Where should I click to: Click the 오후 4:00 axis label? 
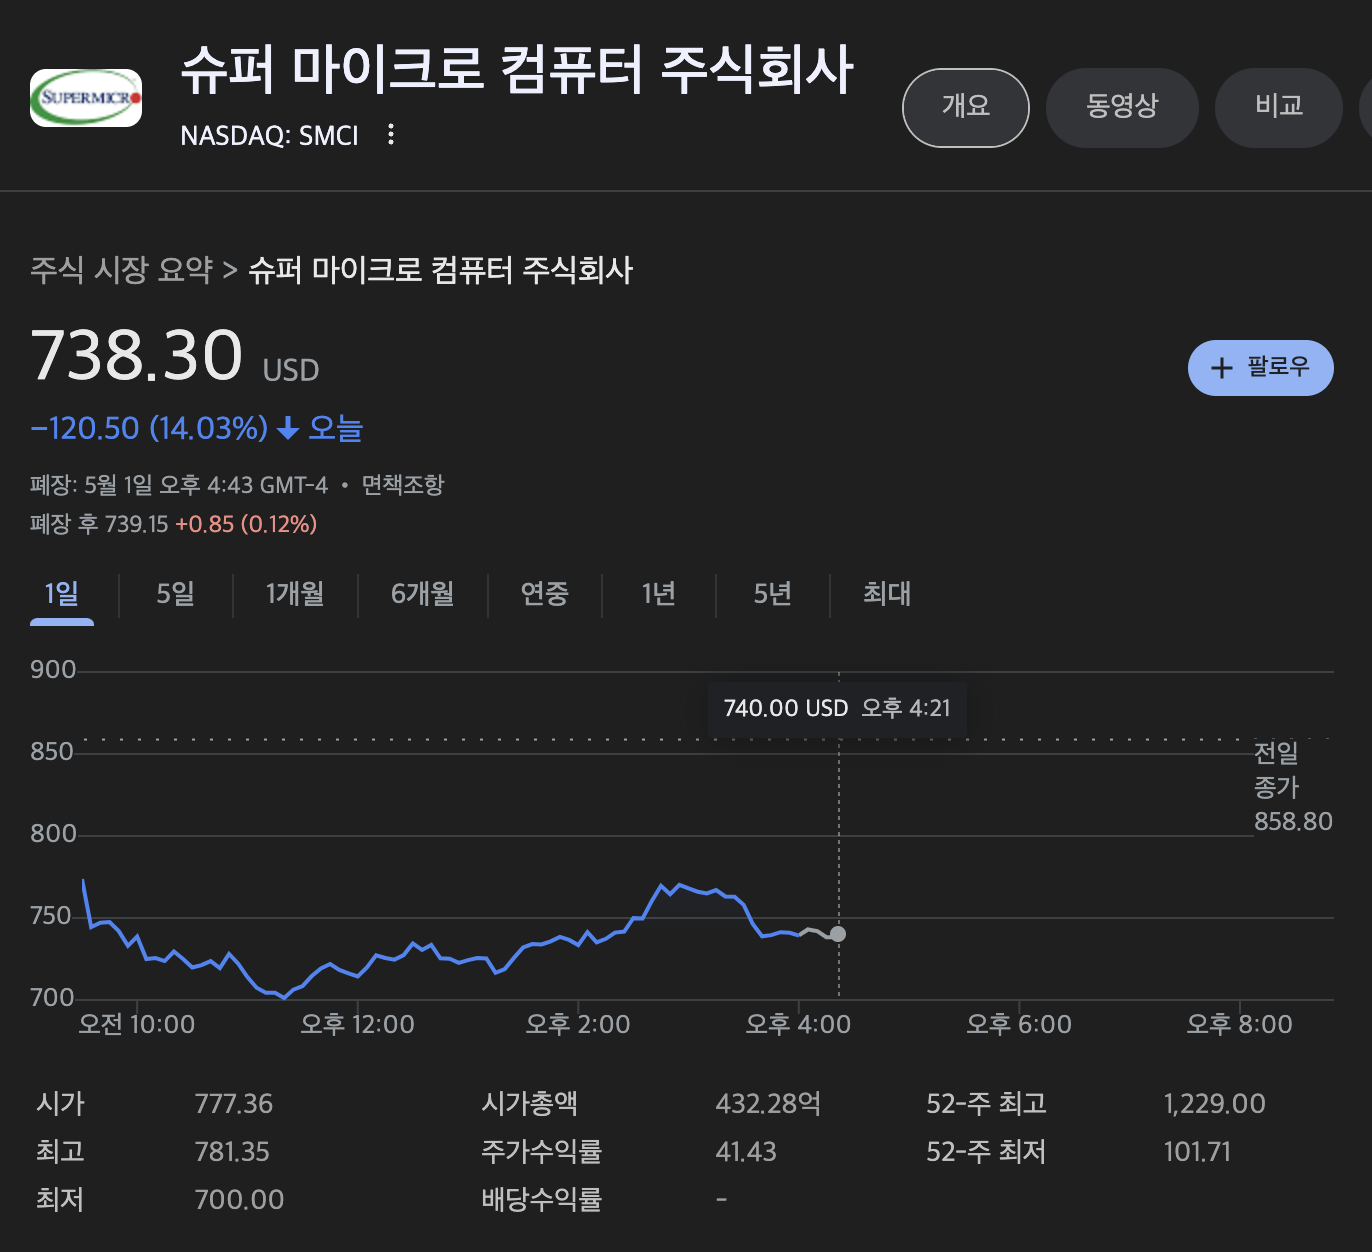798,1025
